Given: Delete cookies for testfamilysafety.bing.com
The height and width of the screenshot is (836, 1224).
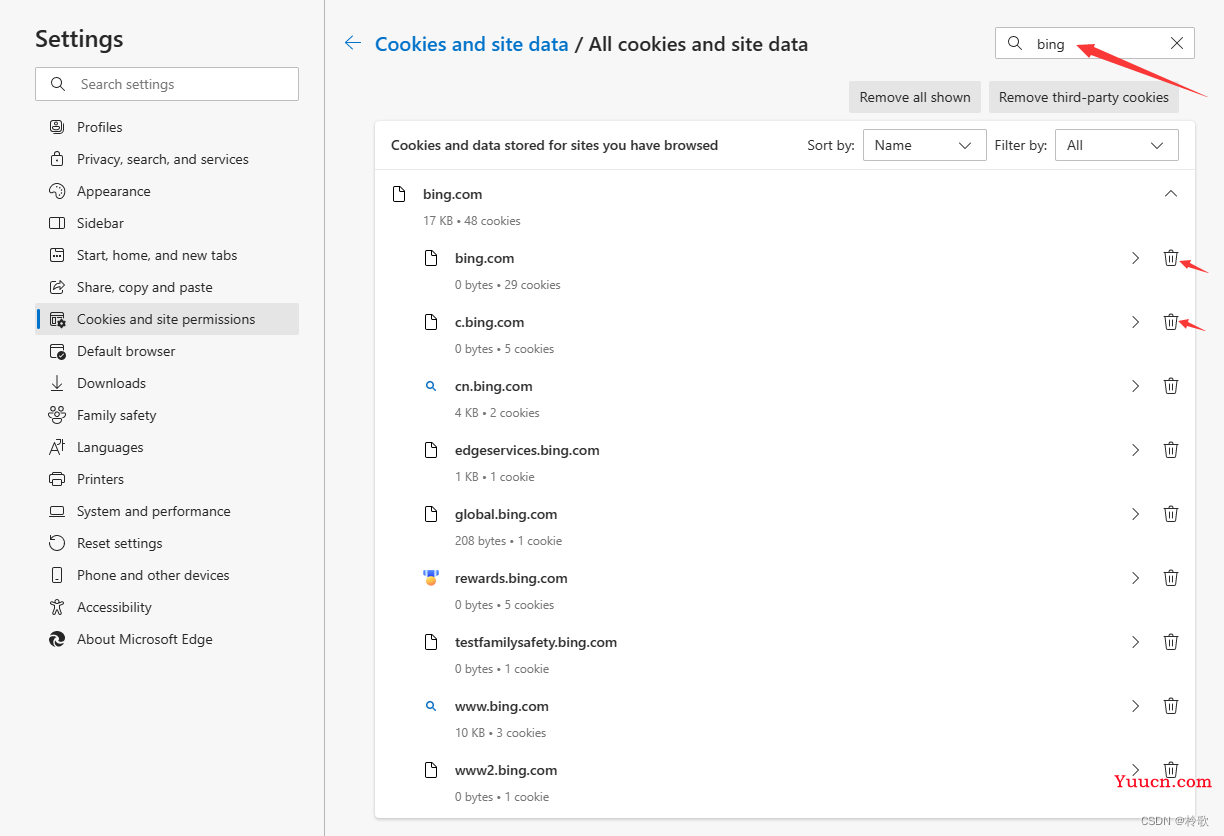Looking at the screenshot, I should pos(1171,642).
